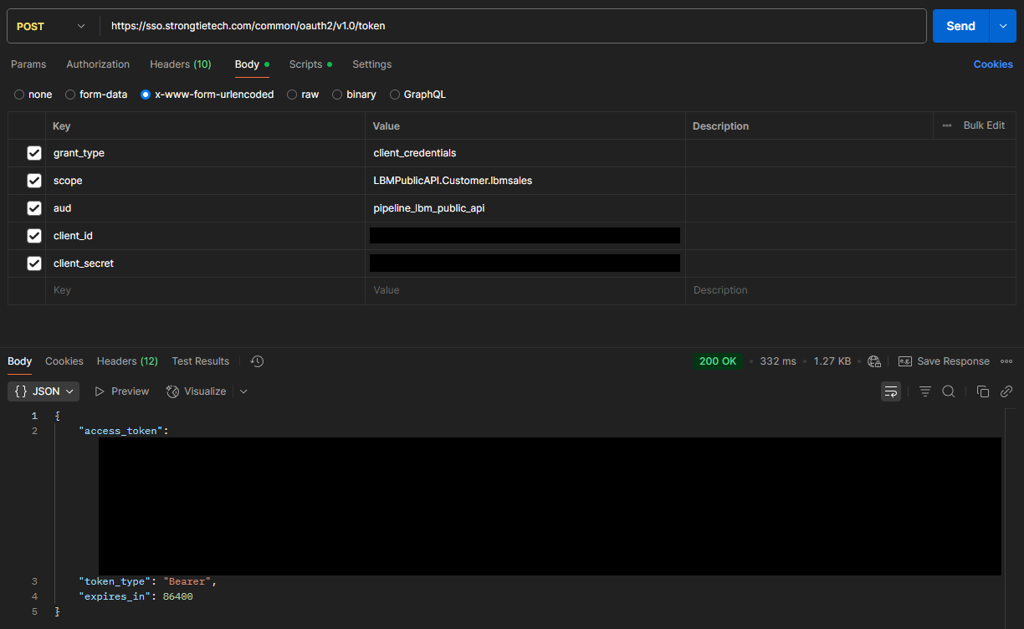This screenshot has height=629, width=1024.
Task: Open the Cookies link
Action: [992, 64]
